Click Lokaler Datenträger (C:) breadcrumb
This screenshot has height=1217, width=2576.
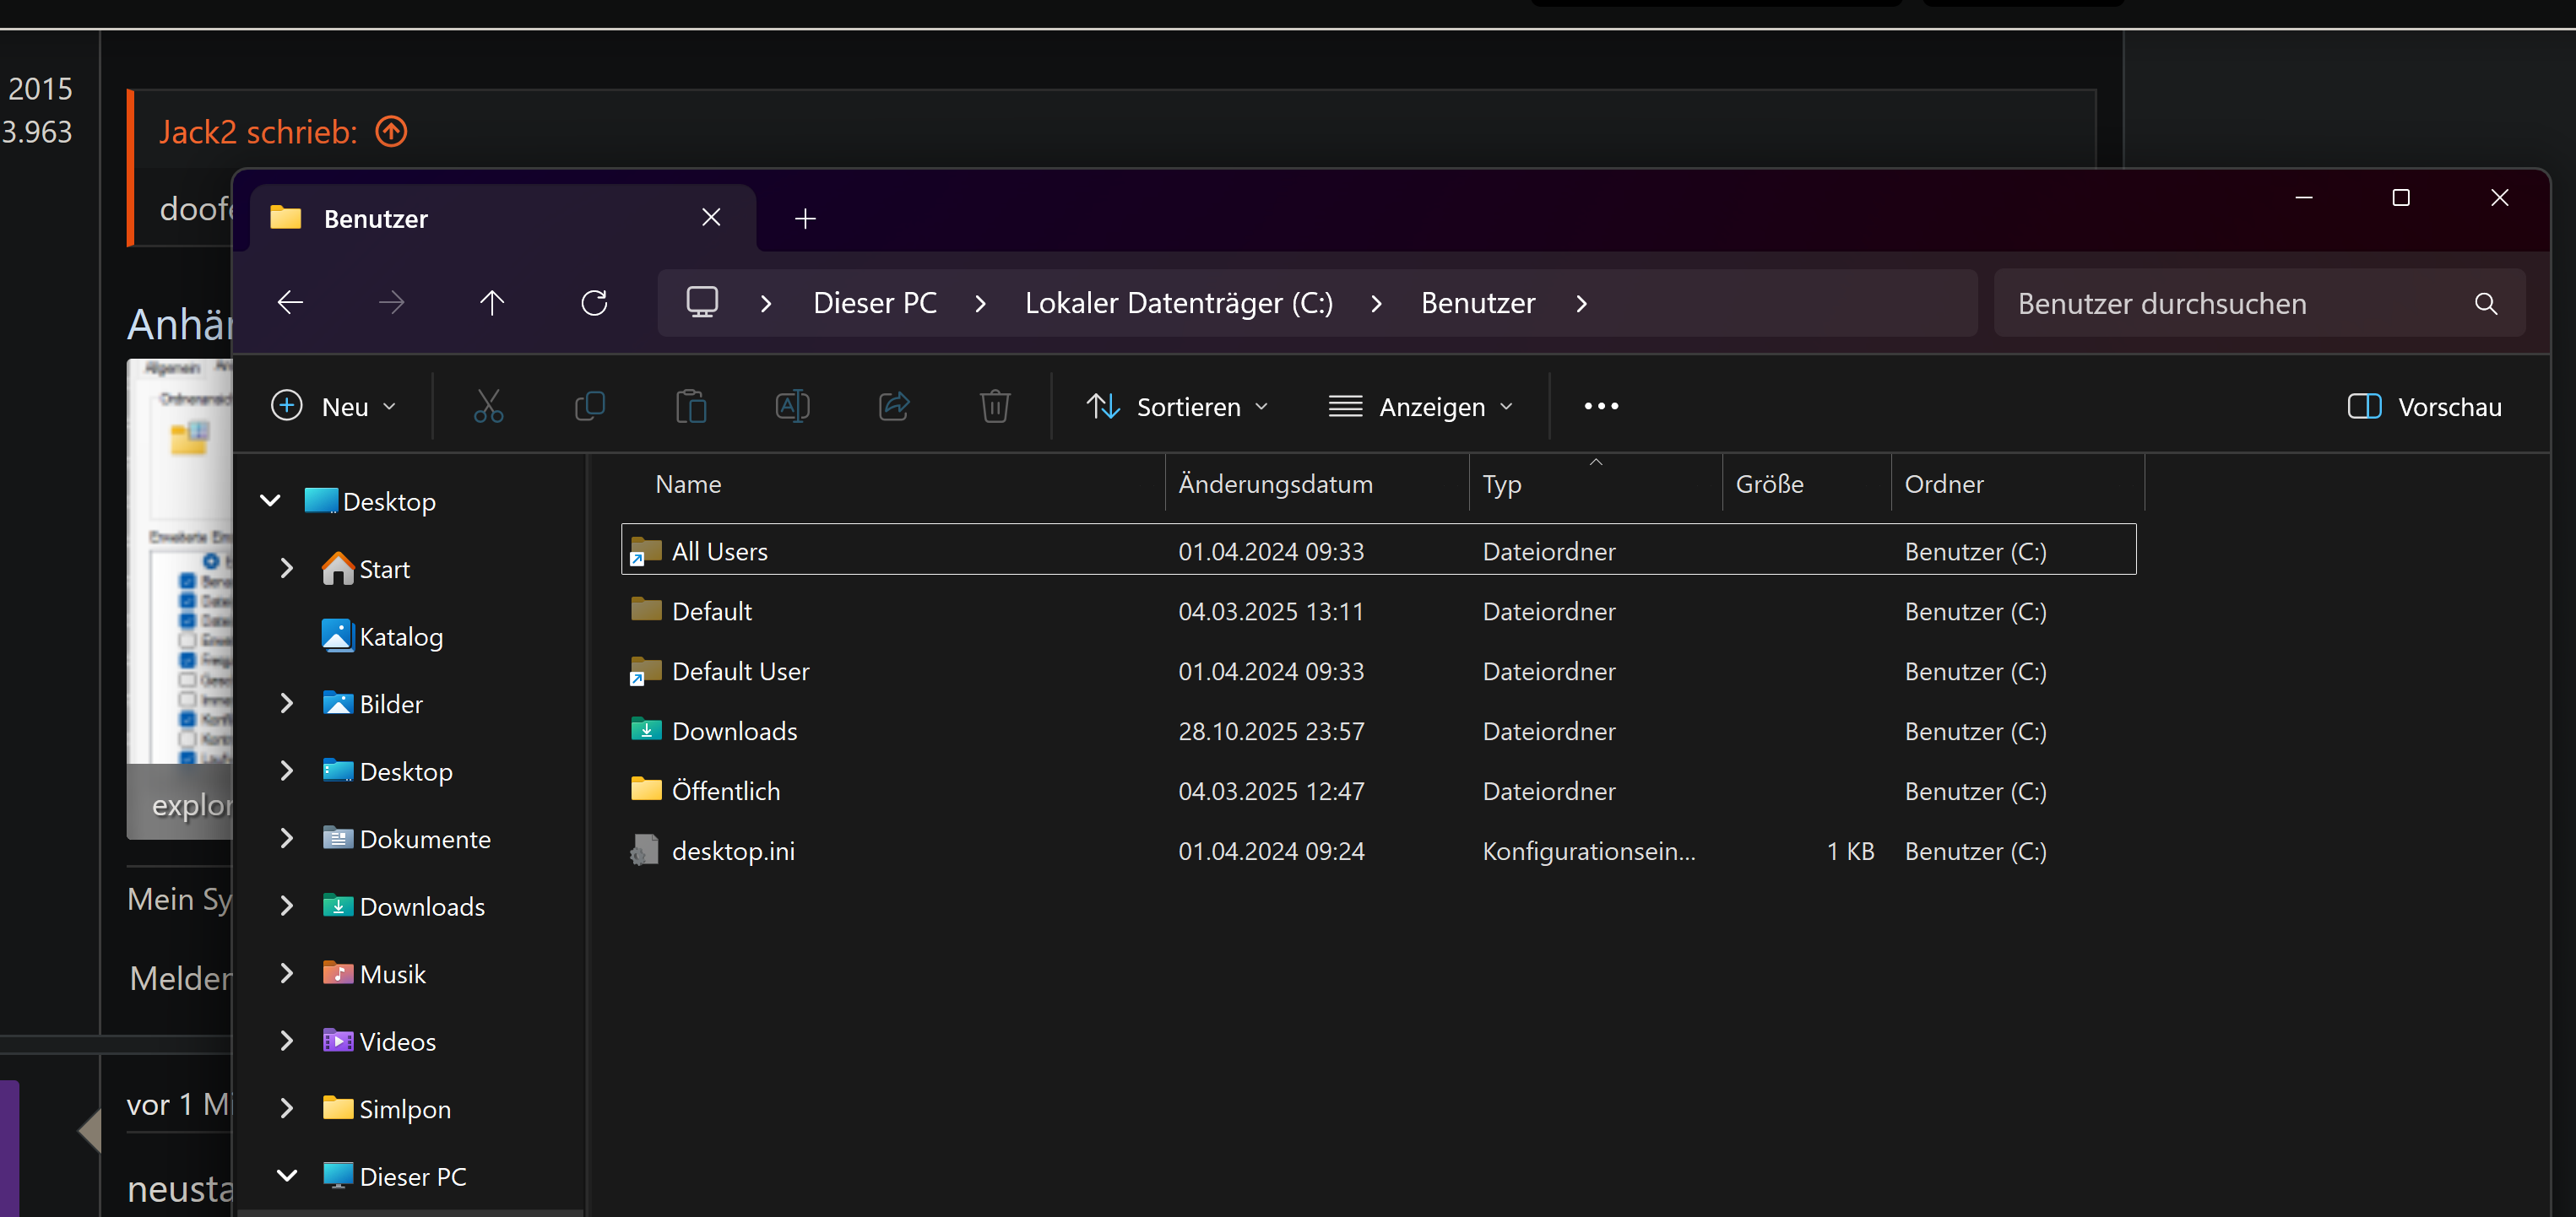pyautogui.click(x=1178, y=303)
